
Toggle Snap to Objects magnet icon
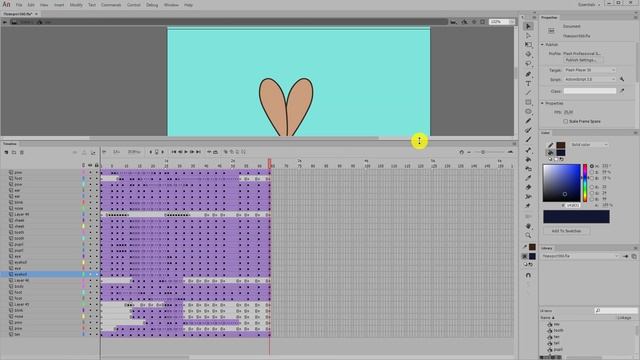[528, 276]
